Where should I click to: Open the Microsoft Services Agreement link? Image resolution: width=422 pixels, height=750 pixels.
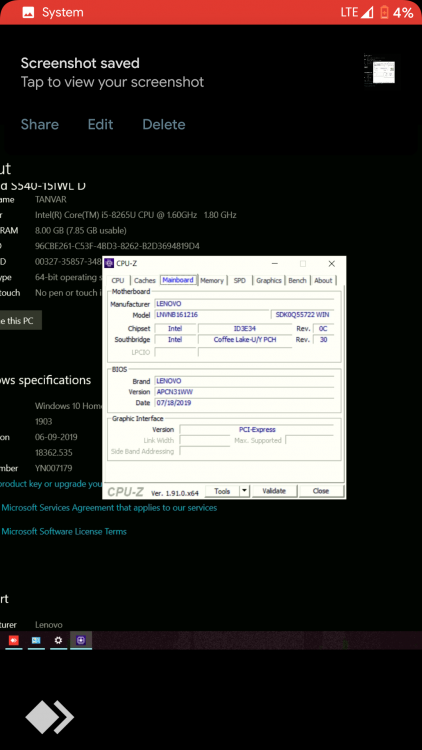pyautogui.click(x=109, y=507)
